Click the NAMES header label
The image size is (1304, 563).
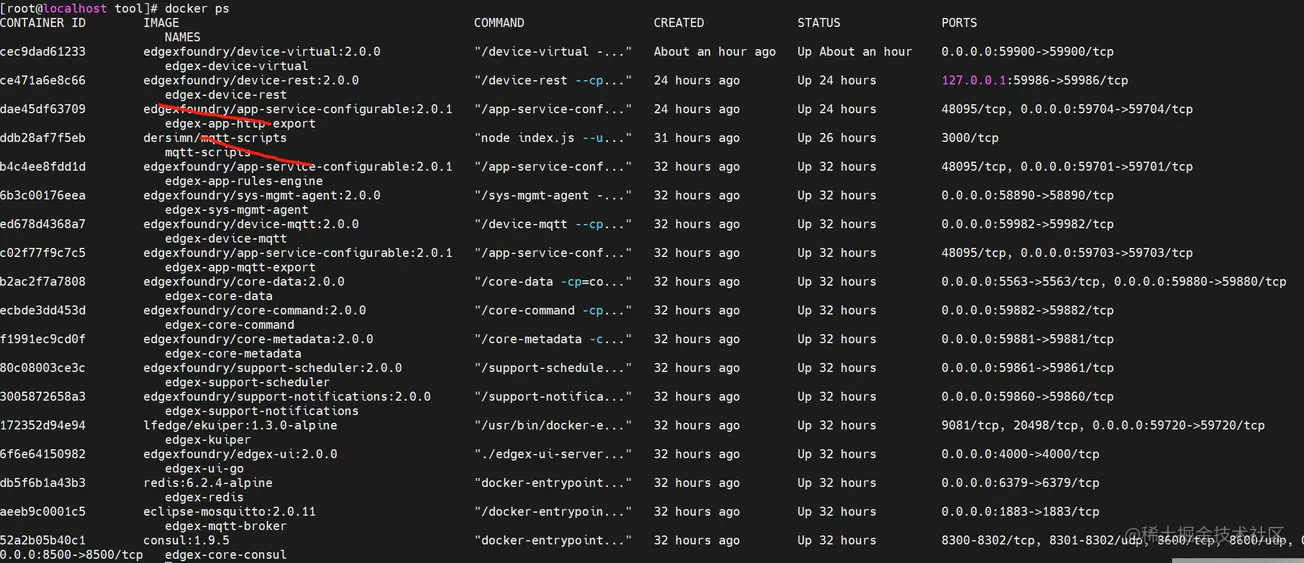pyautogui.click(x=182, y=37)
